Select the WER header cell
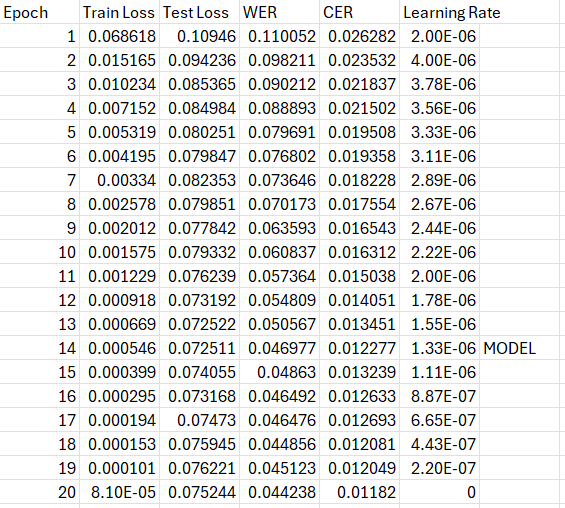This screenshot has height=508, width=565. 279,12
